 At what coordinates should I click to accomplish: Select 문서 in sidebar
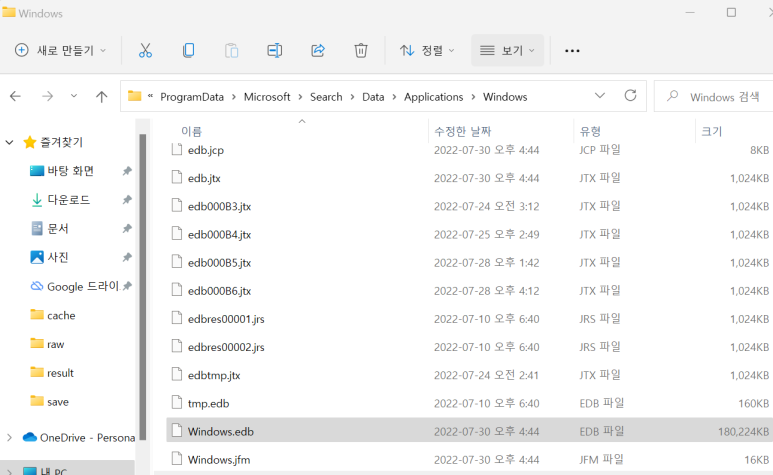tap(58, 229)
